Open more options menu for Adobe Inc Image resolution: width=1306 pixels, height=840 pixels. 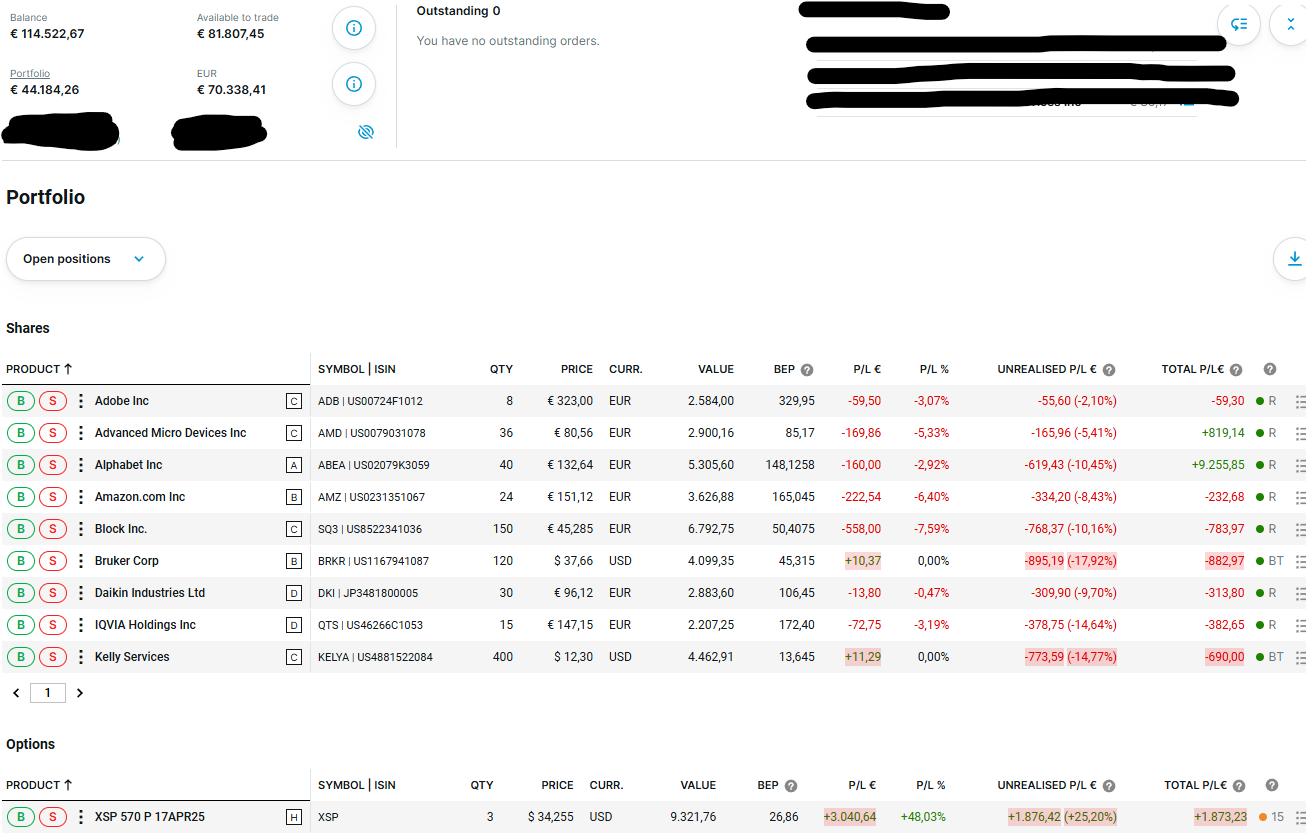81,401
